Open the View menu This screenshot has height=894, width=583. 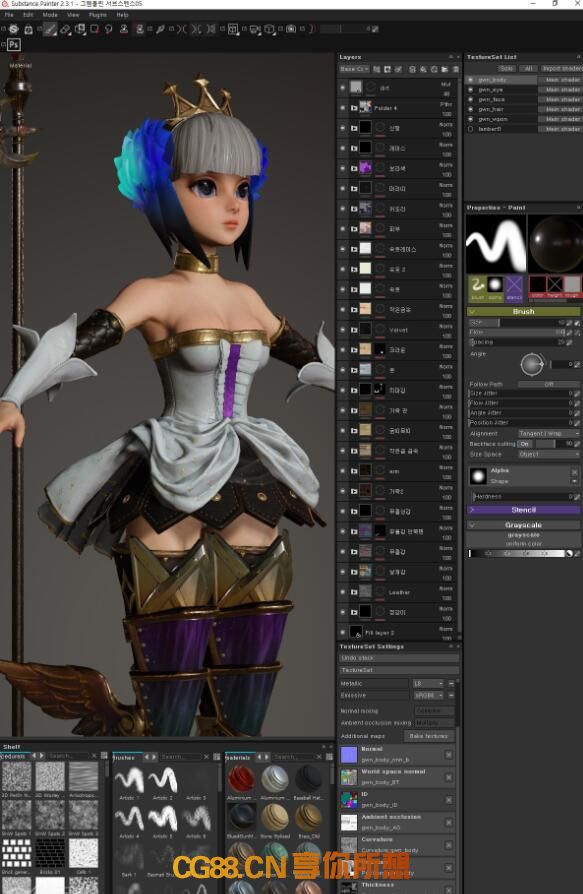coord(73,15)
